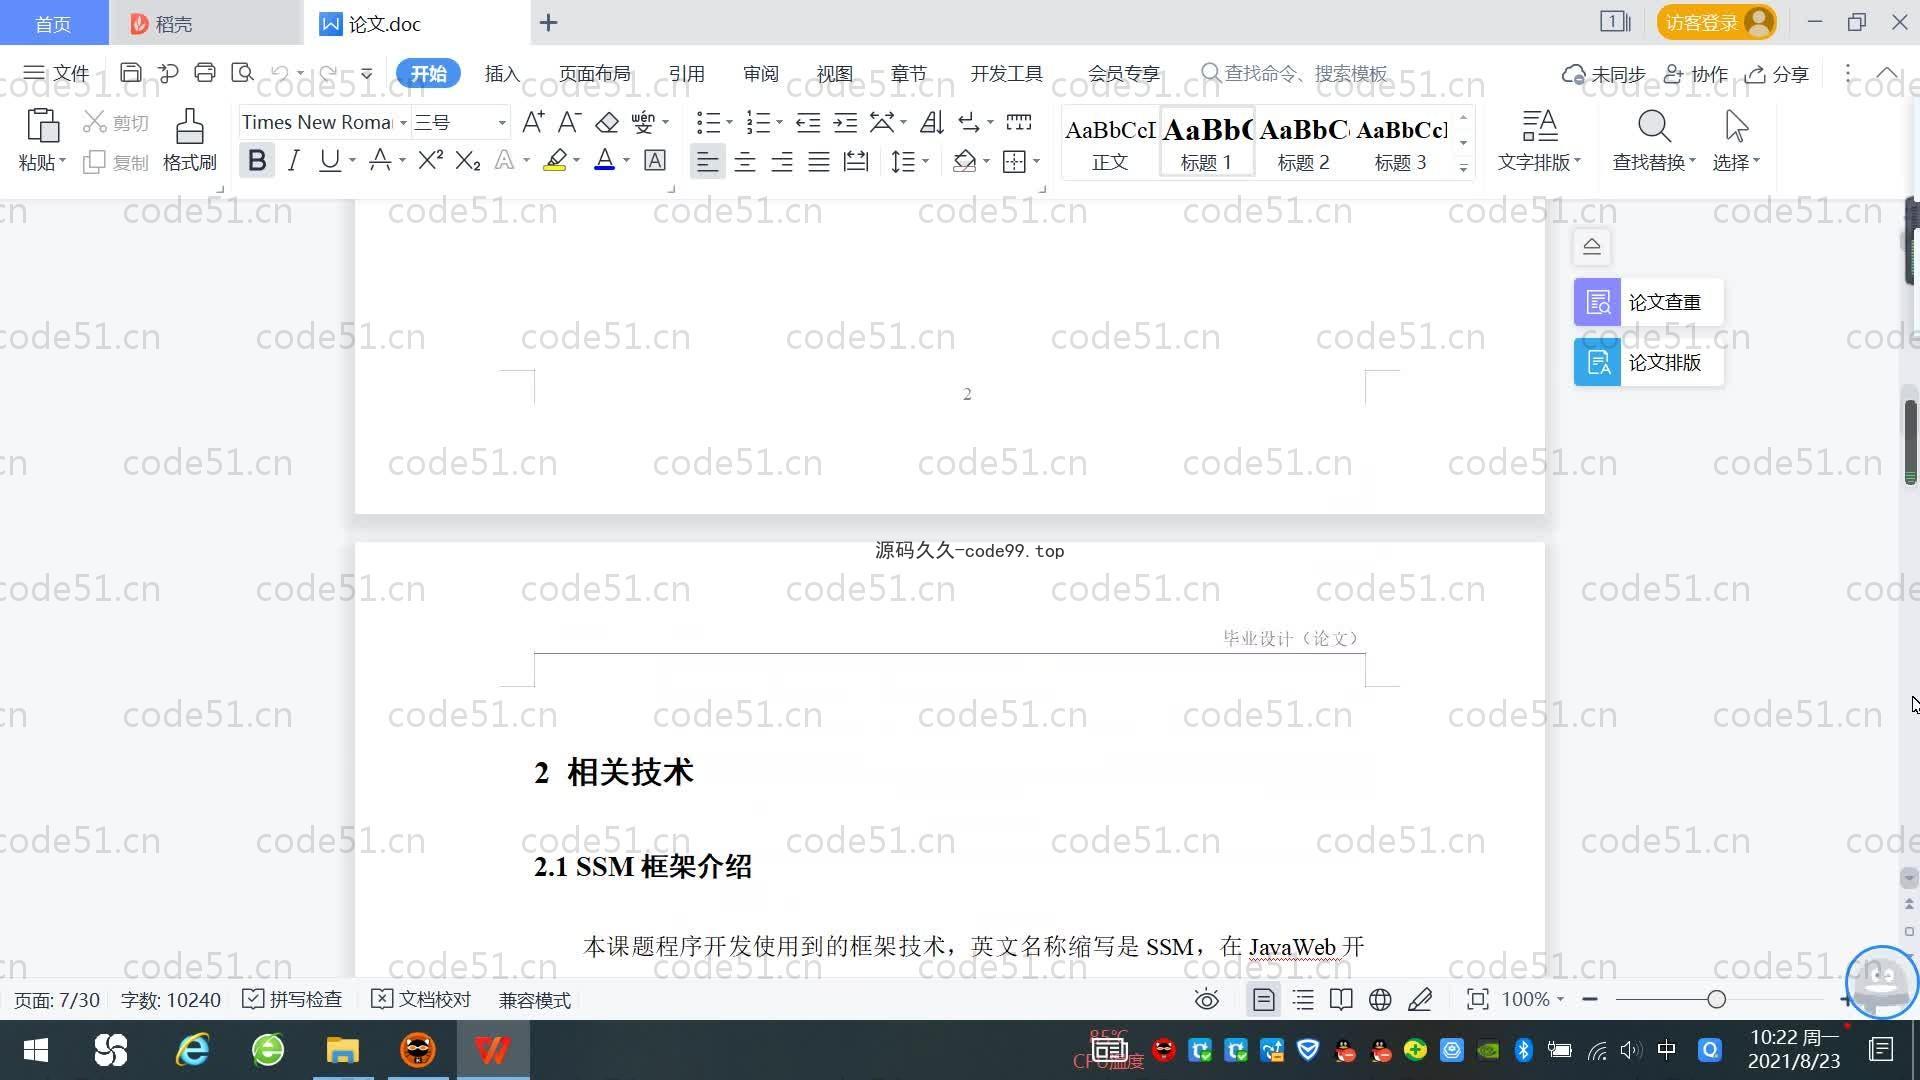This screenshot has height=1080, width=1920.
Task: Expand the styles gallery list
Action: pyautogui.click(x=1464, y=167)
